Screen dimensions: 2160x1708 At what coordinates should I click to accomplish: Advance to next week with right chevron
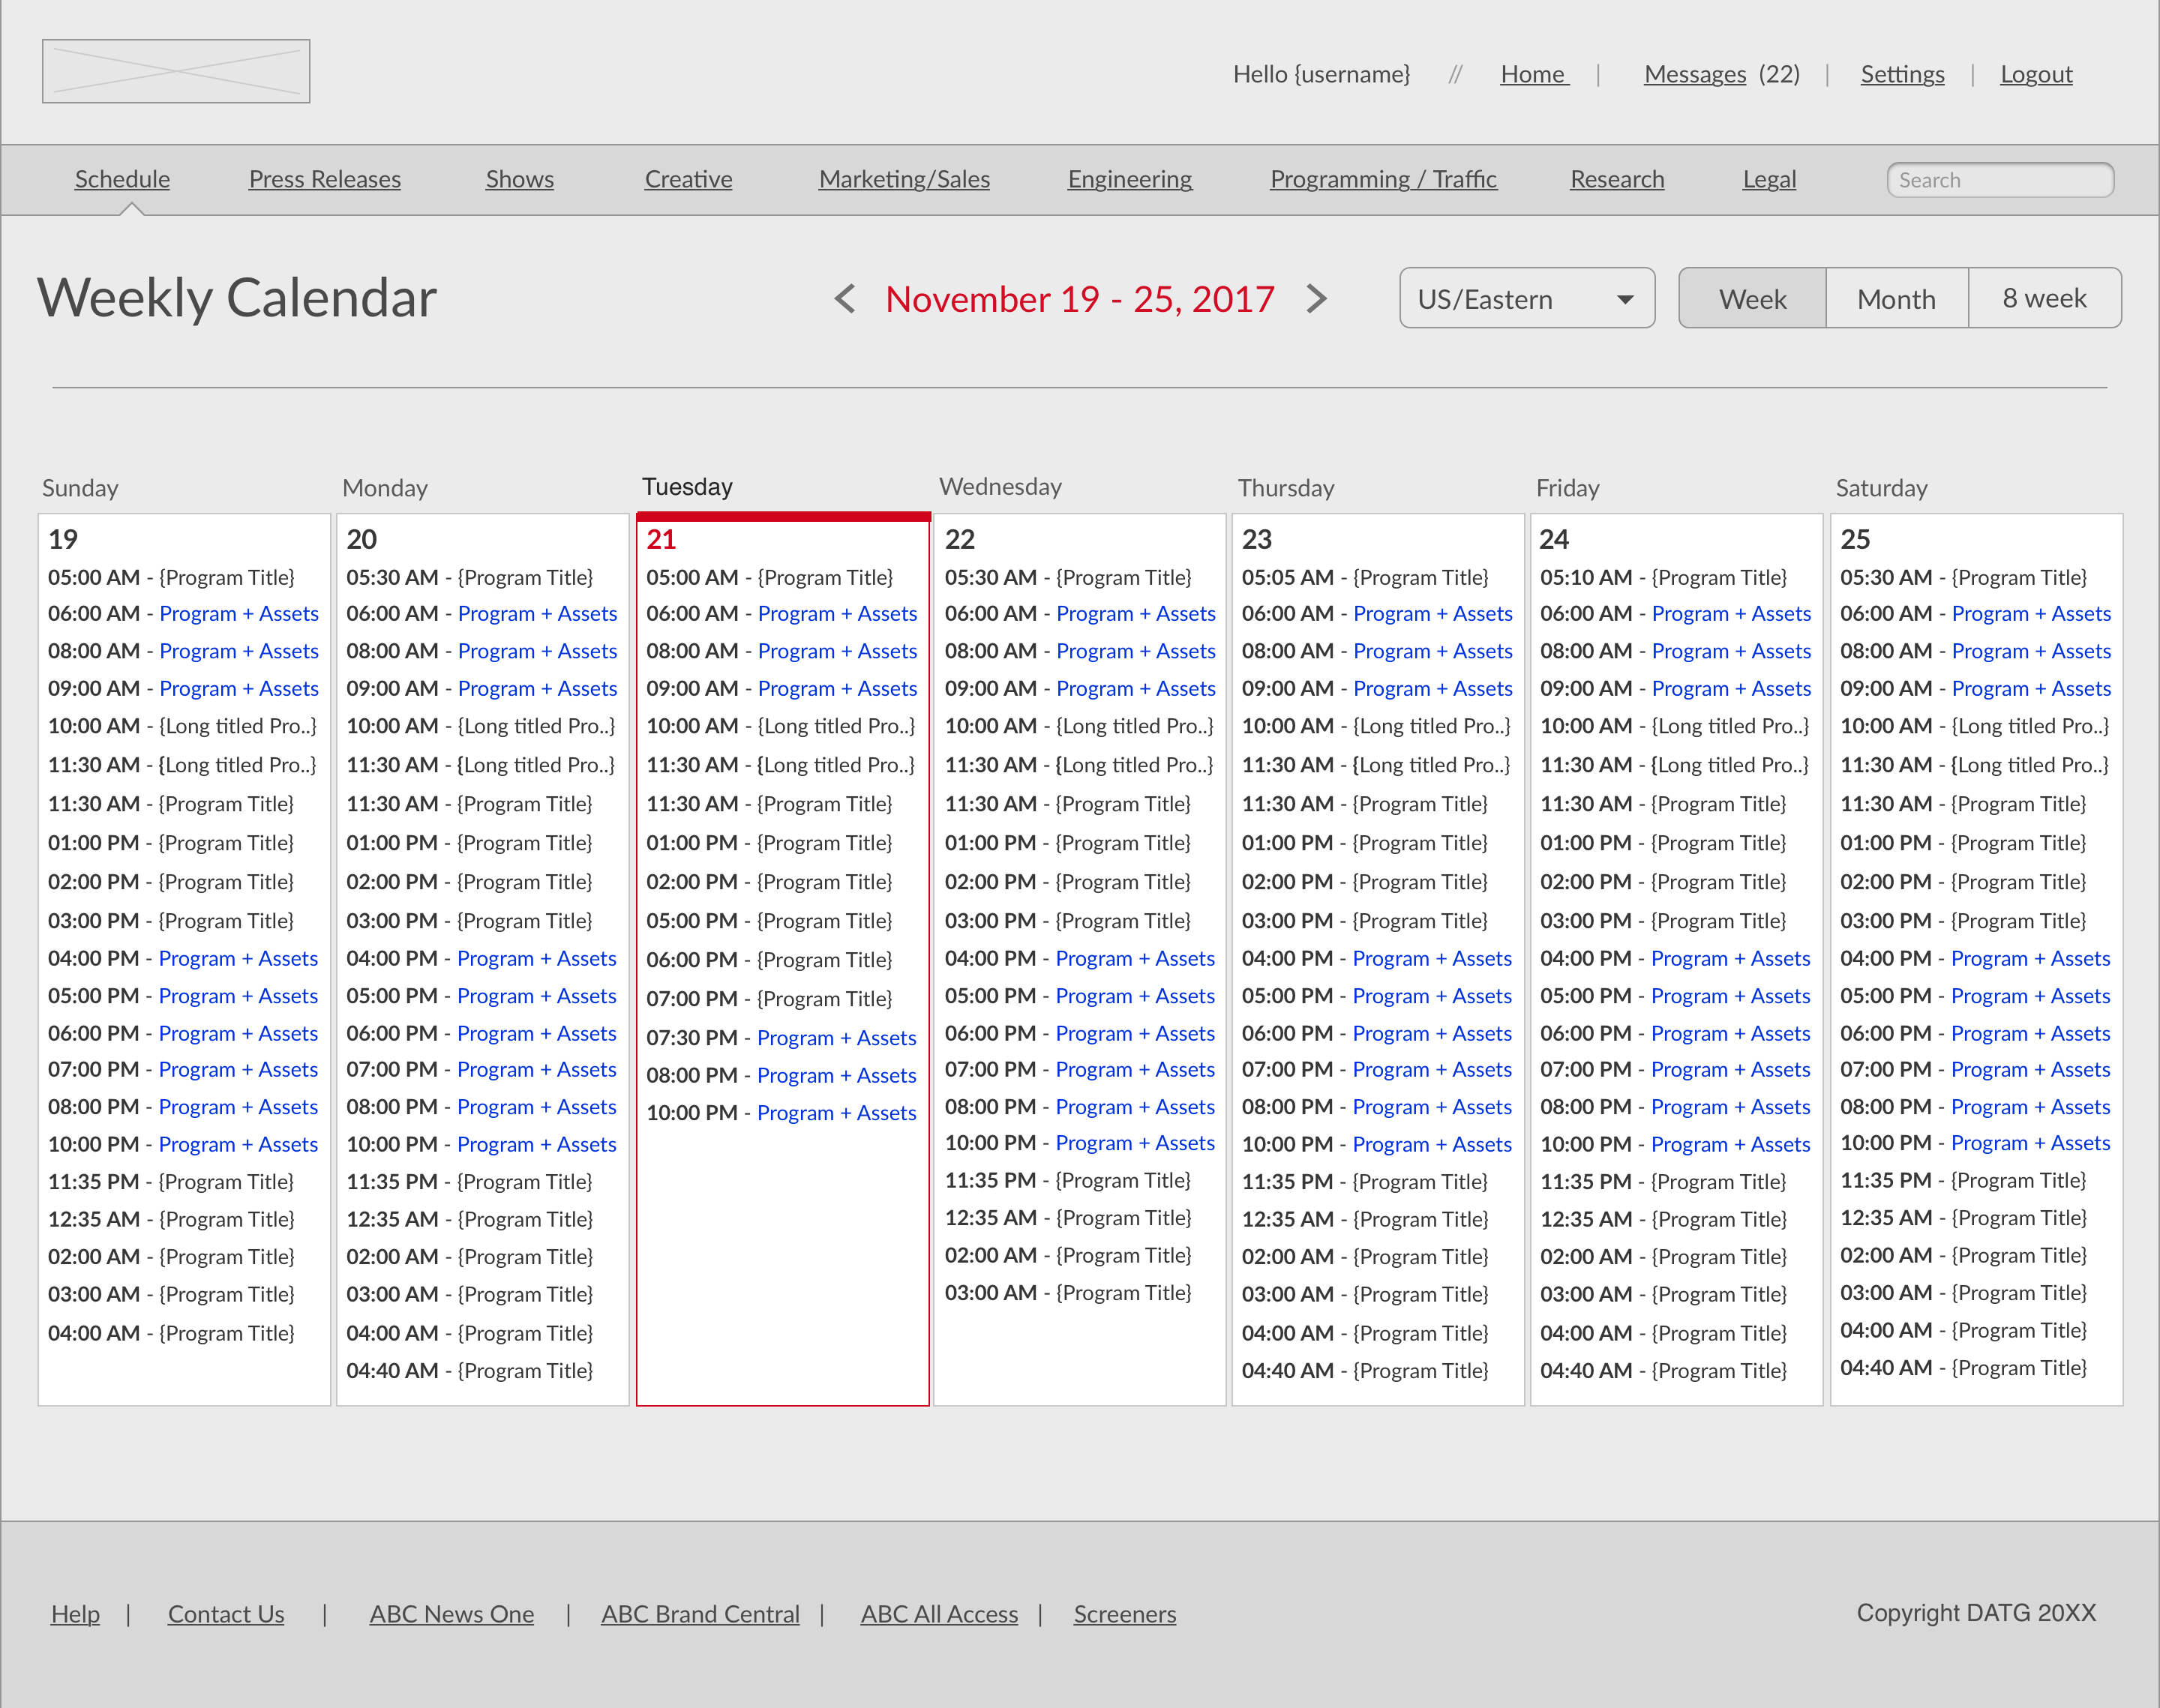1317,298
